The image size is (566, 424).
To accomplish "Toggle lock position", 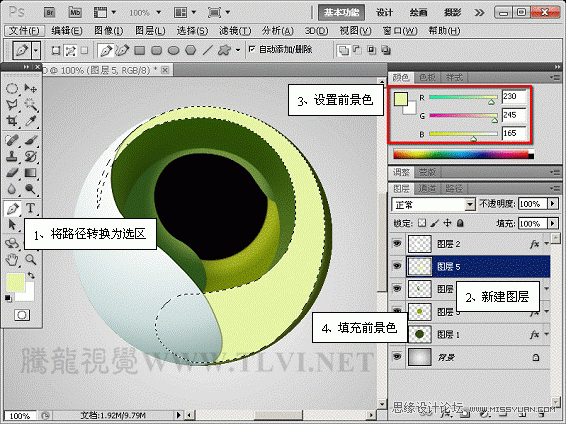I will pos(447,223).
